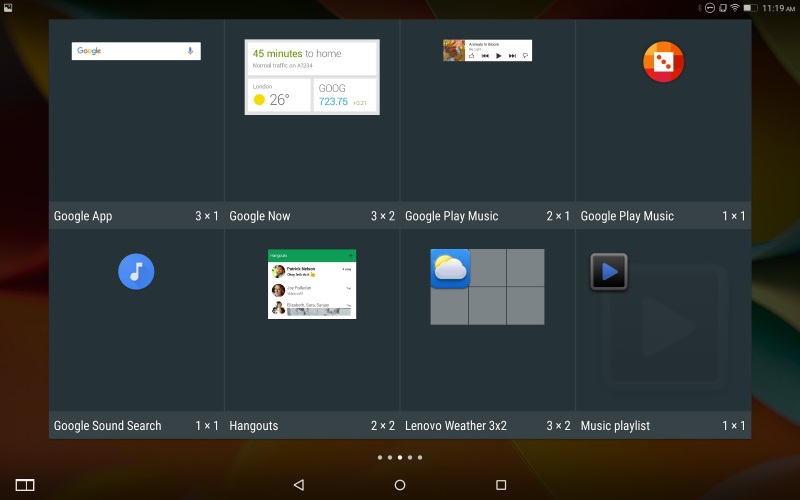This screenshot has width=800, height=500.
Task: Tap the do-not-disturb icon in status bar
Action: coord(710,8)
